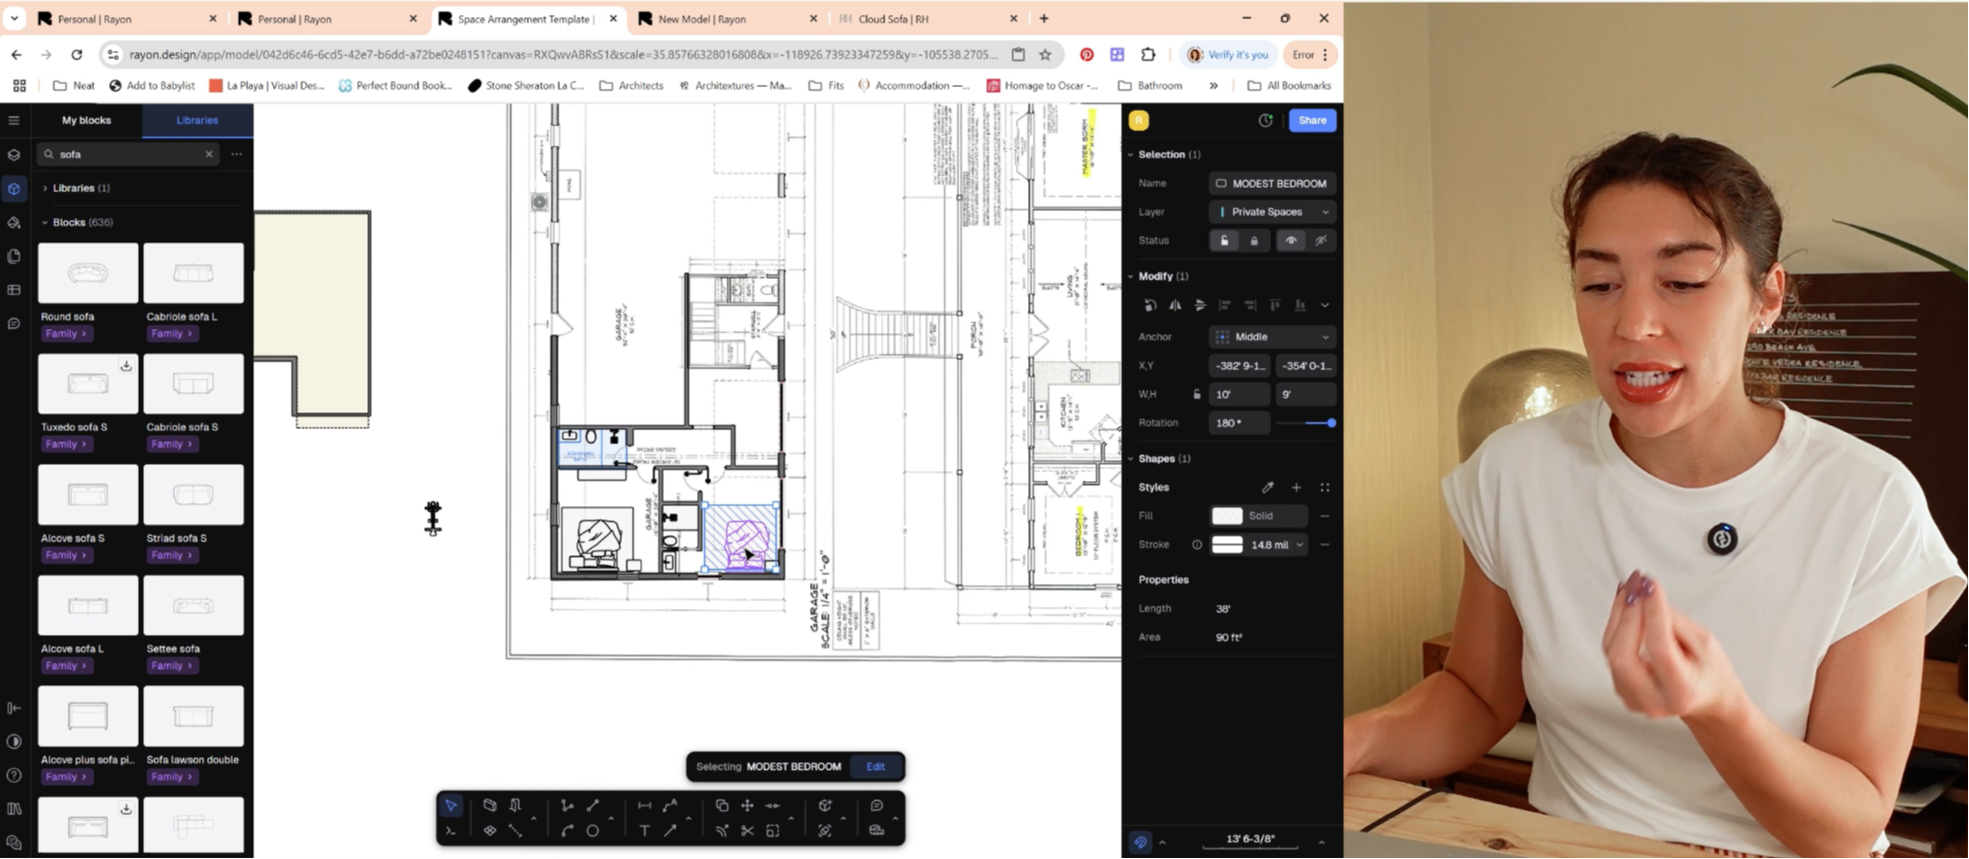The height and width of the screenshot is (859, 1969).
Task: Switch to Space Arrangement Template browser tab
Action: pyautogui.click(x=527, y=18)
